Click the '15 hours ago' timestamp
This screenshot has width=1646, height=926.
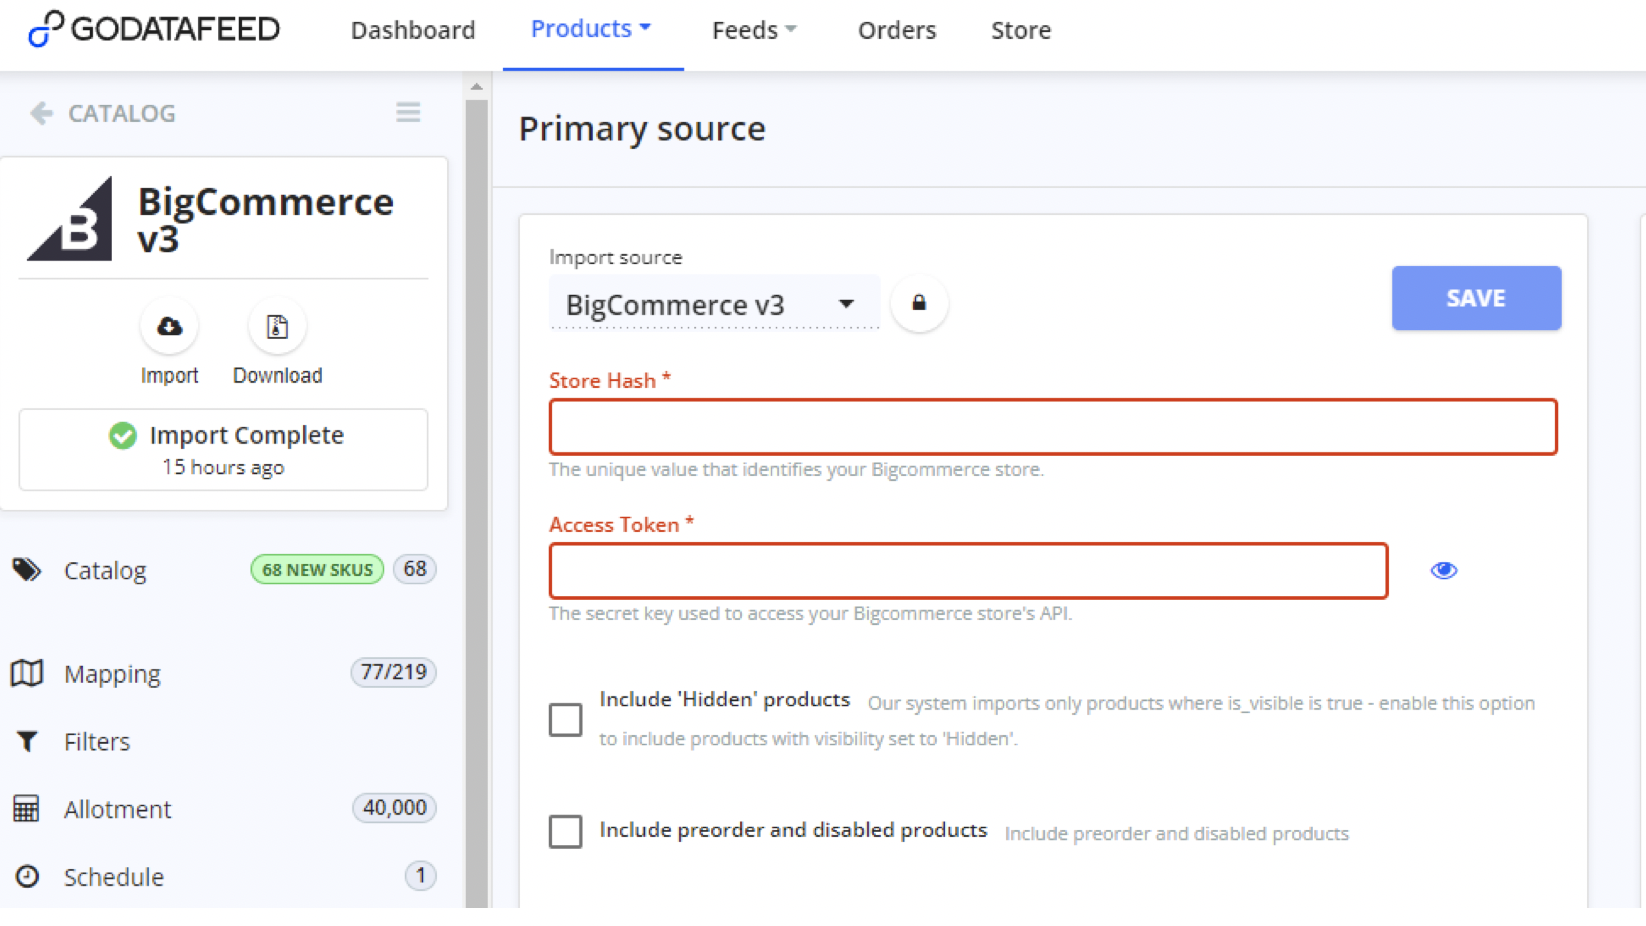pos(223,467)
